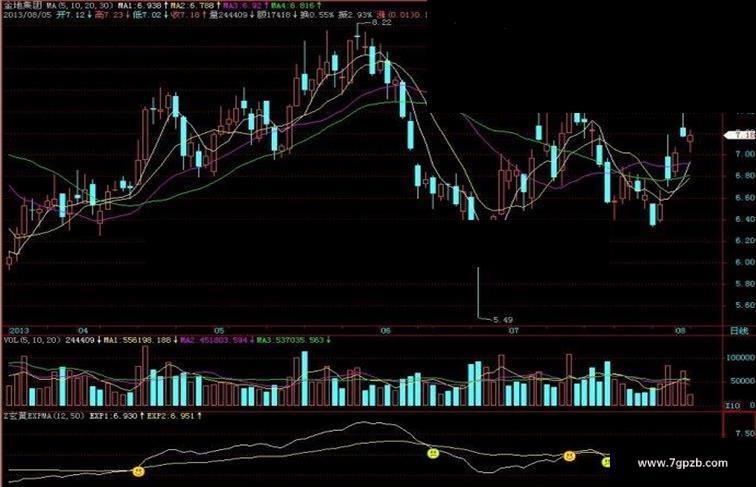Click the current price tag 7.18 on axis
The width and height of the screenshot is (756, 487).
pyautogui.click(x=742, y=135)
